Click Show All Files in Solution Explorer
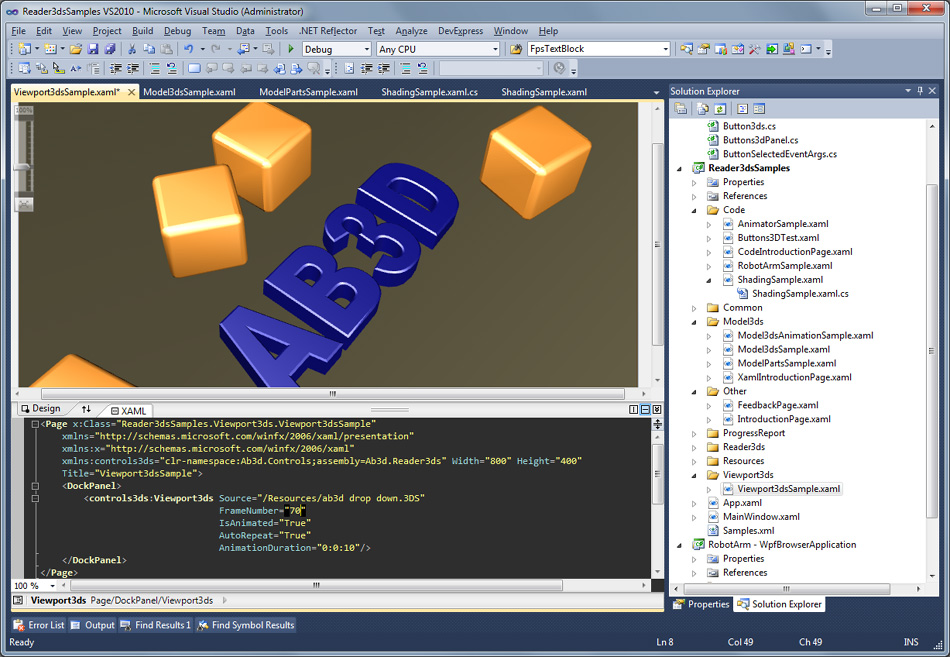Image resolution: width=950 pixels, height=657 pixels. point(703,108)
